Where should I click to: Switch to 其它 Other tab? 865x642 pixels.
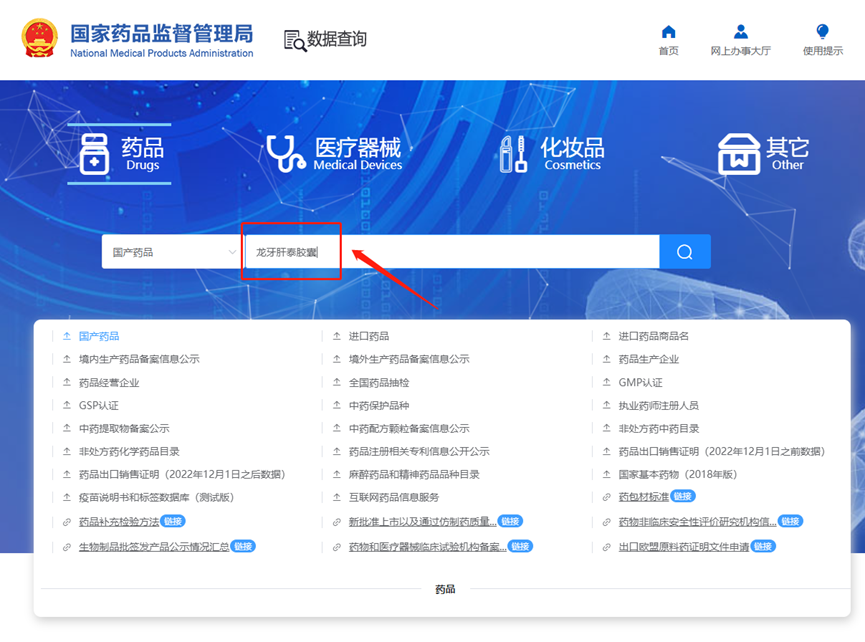click(x=763, y=154)
